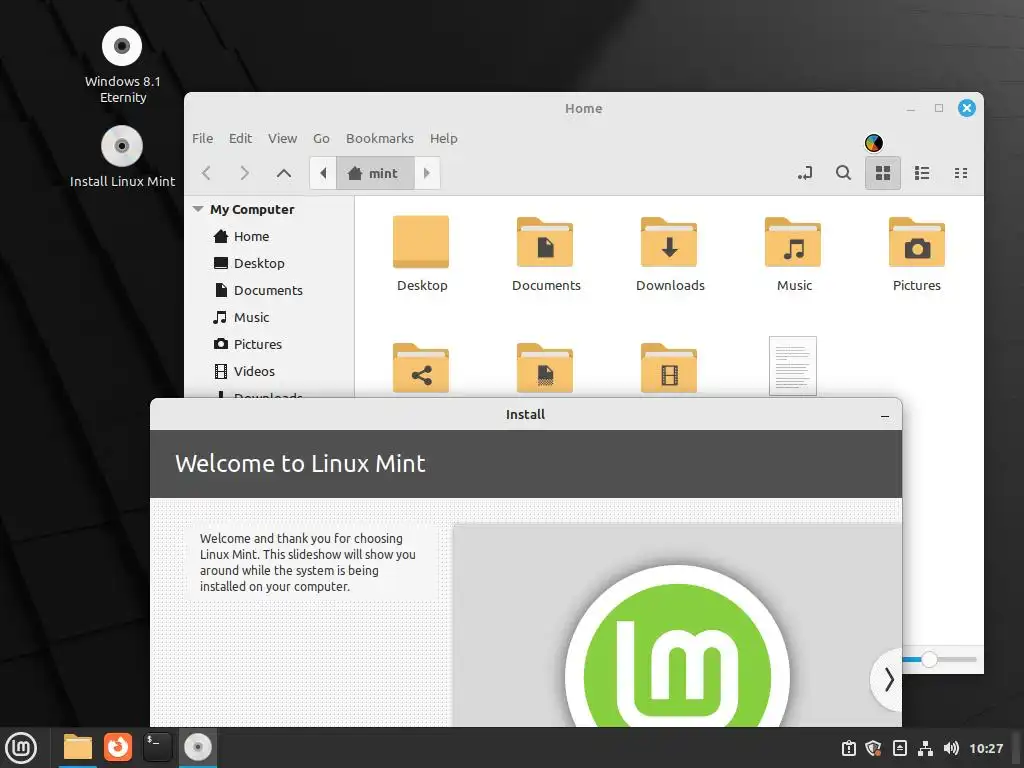Select the Videos folder icon
1024x768 pixels.
669,368
